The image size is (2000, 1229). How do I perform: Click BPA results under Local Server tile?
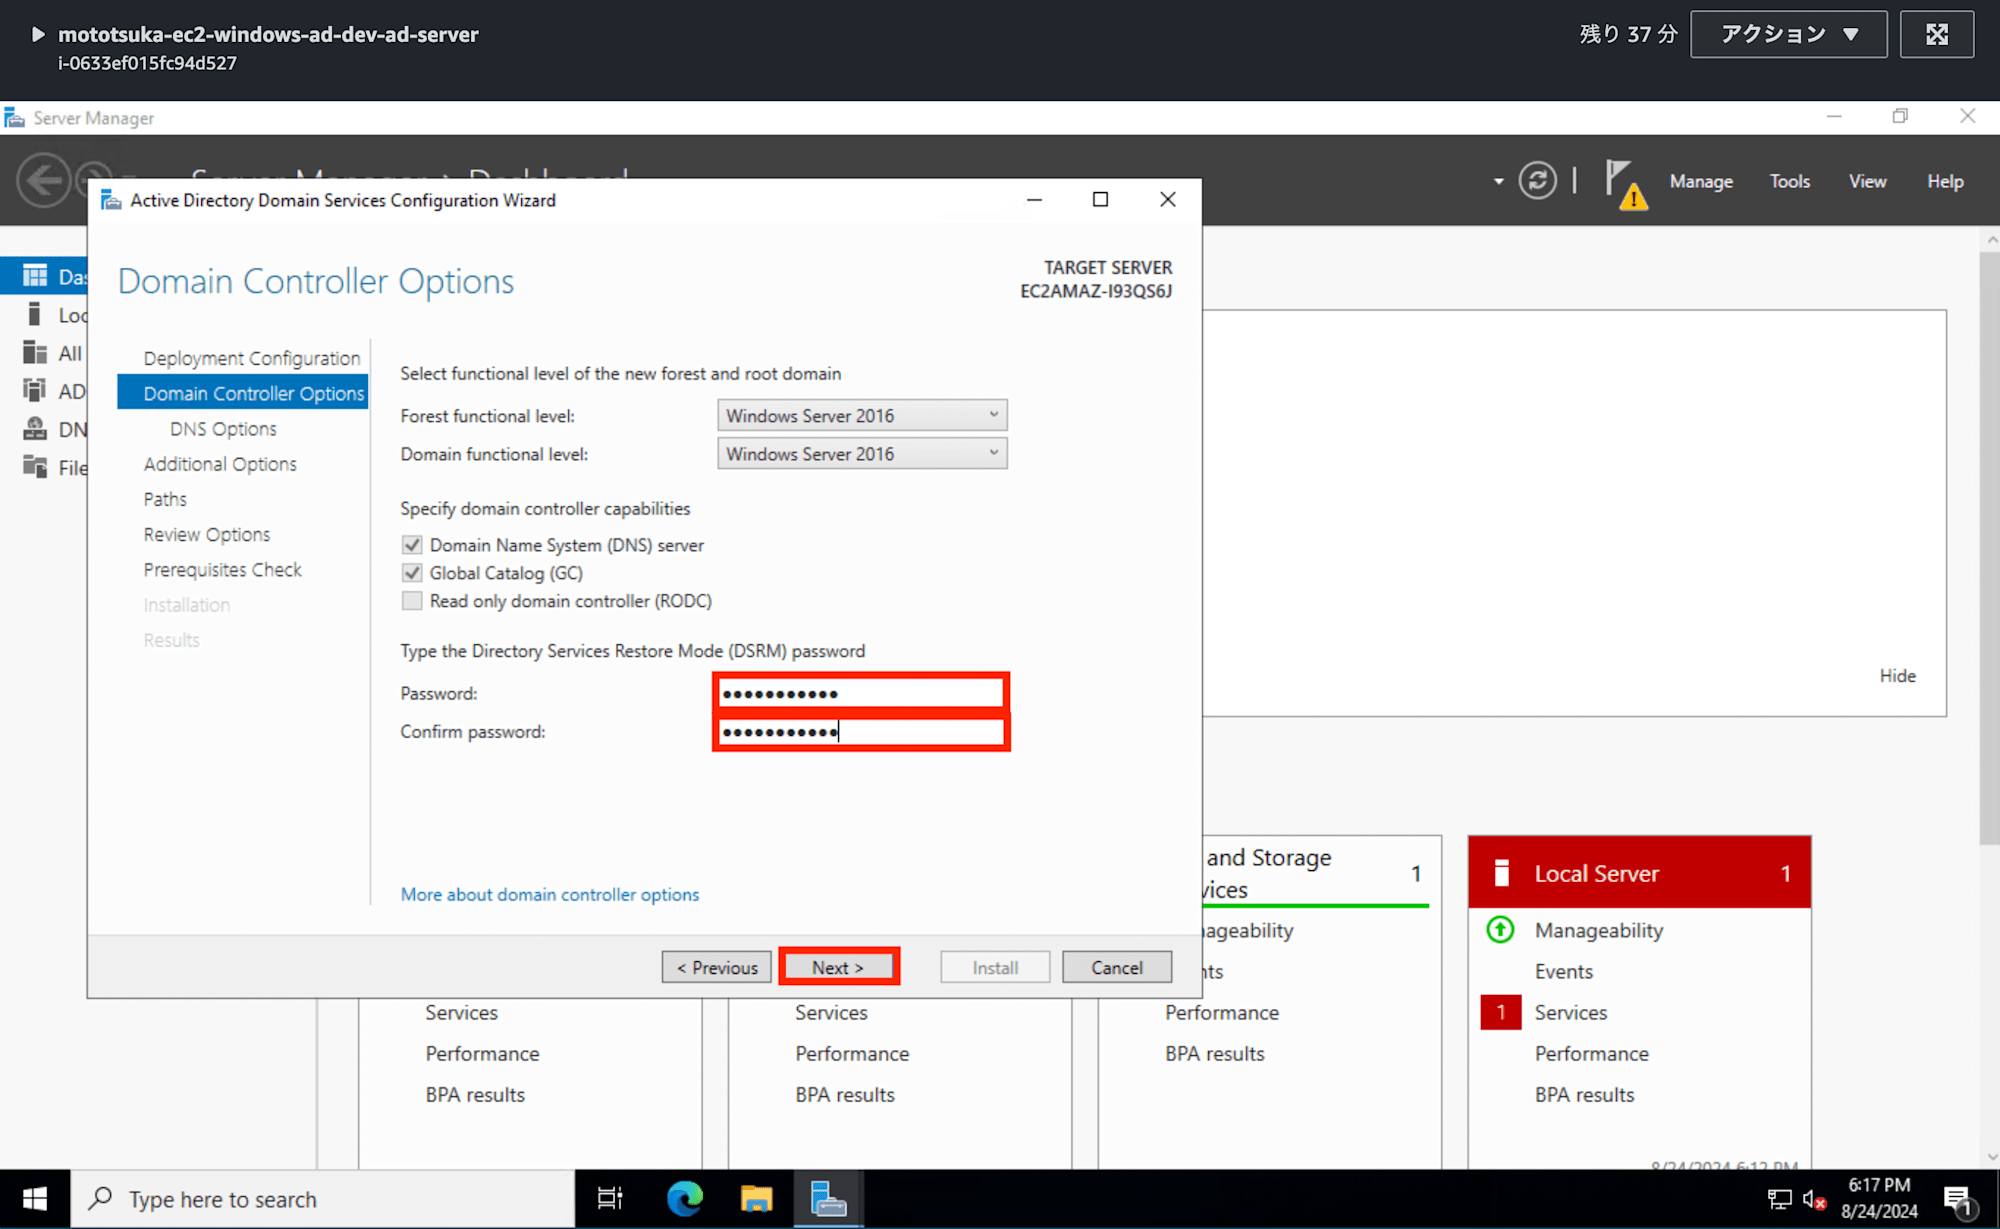click(x=1584, y=1094)
